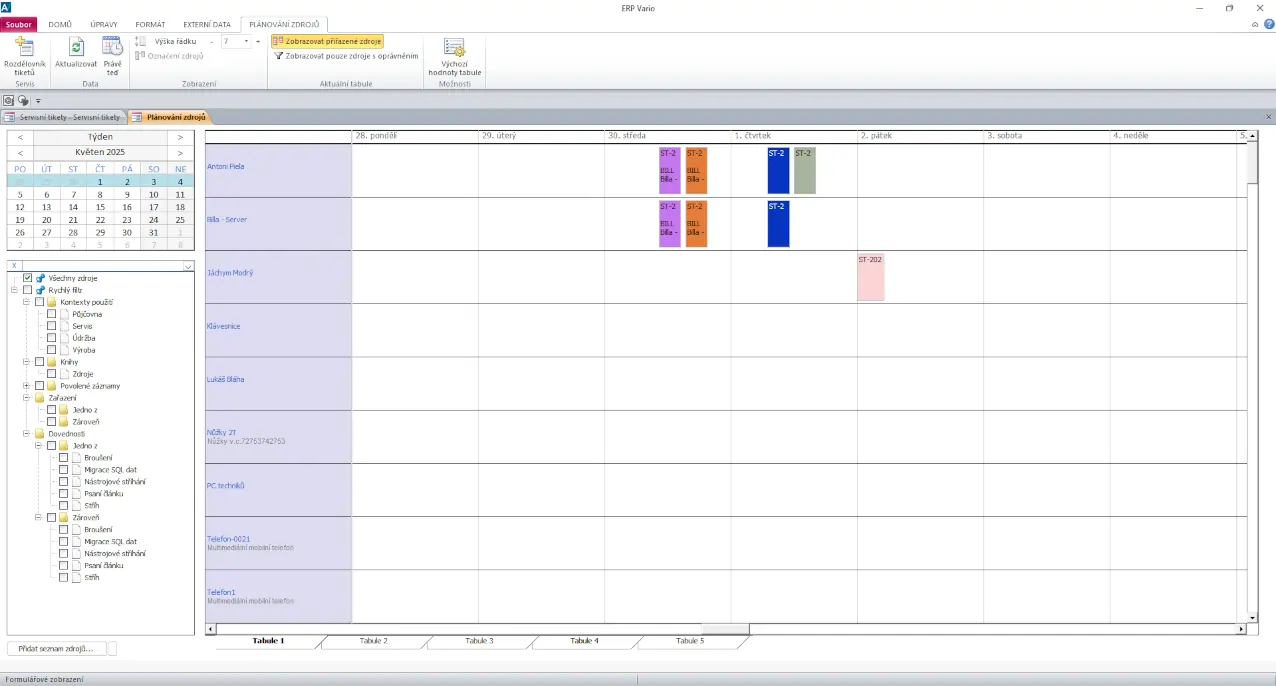Click Přidat seznam zdrojů button

click(56, 649)
